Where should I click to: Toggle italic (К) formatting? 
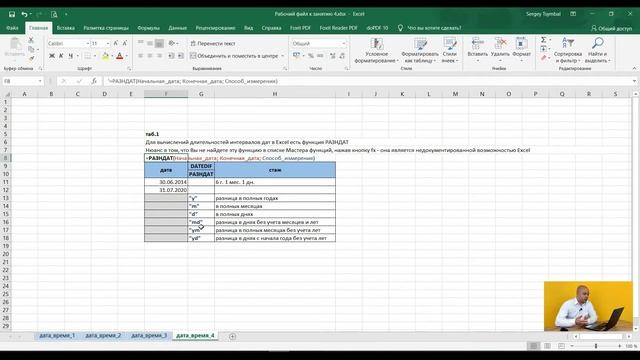(61, 56)
